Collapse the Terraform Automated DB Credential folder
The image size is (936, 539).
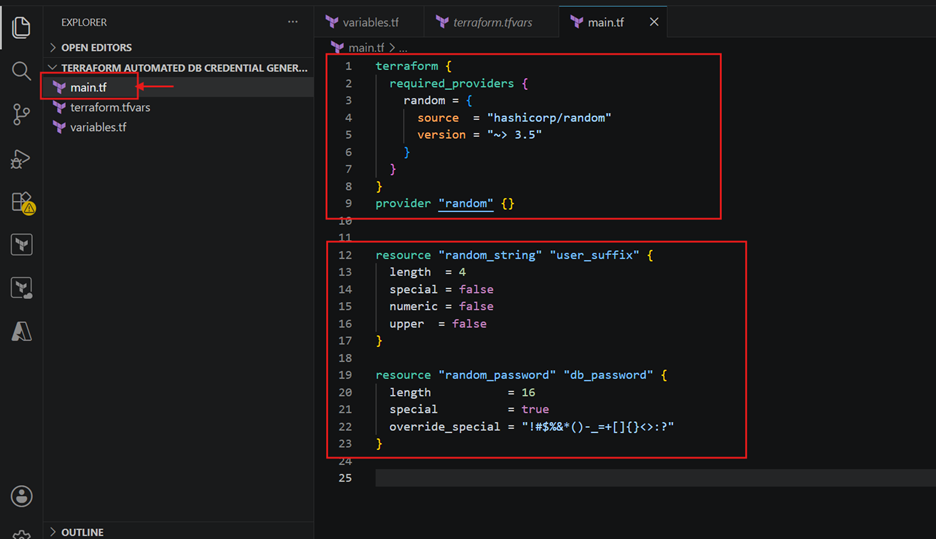click(178, 67)
